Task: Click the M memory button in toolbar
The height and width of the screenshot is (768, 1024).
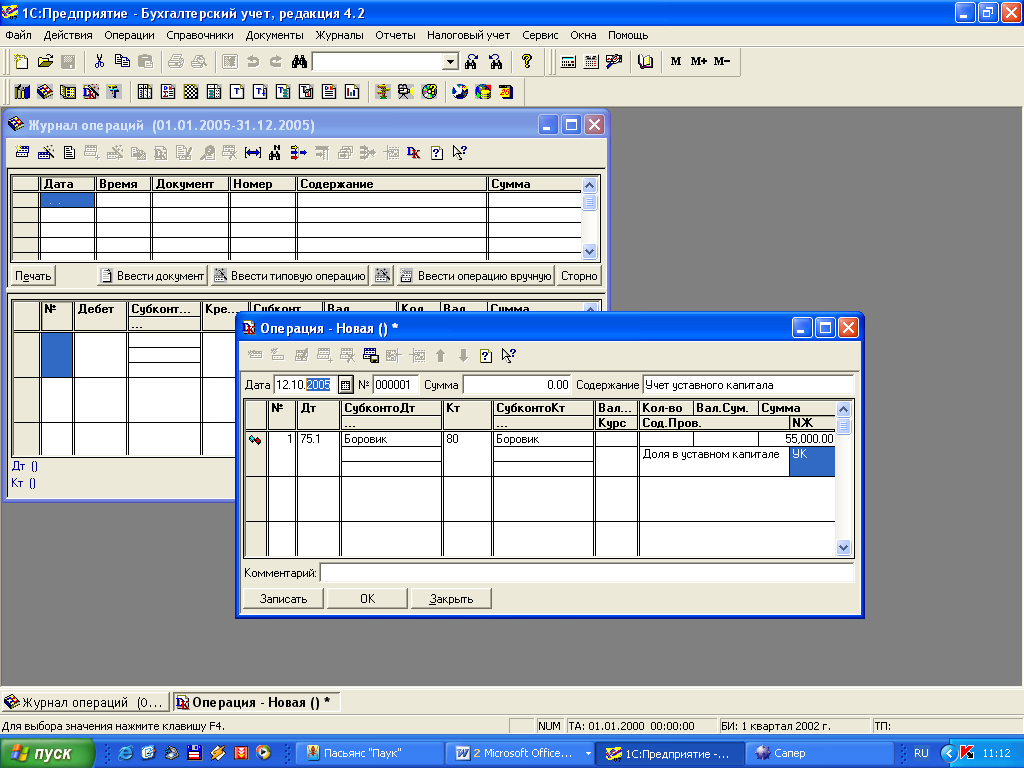Action: coord(676,61)
